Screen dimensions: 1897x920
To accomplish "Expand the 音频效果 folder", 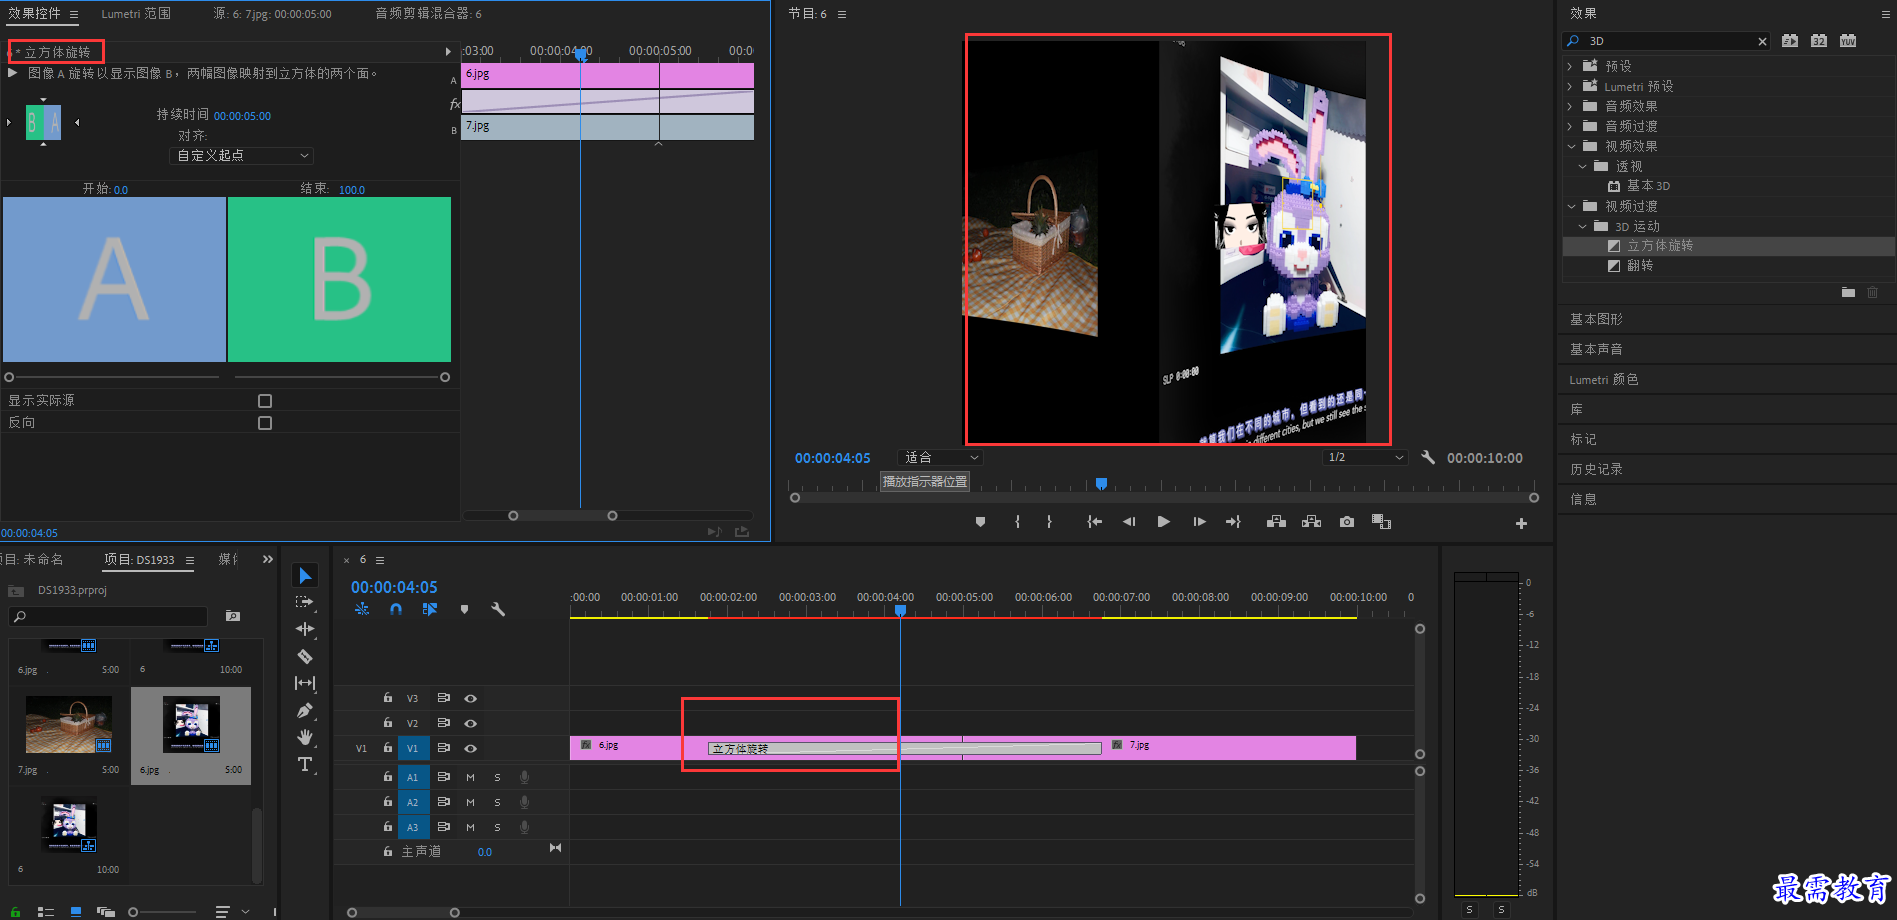I will tap(1570, 106).
